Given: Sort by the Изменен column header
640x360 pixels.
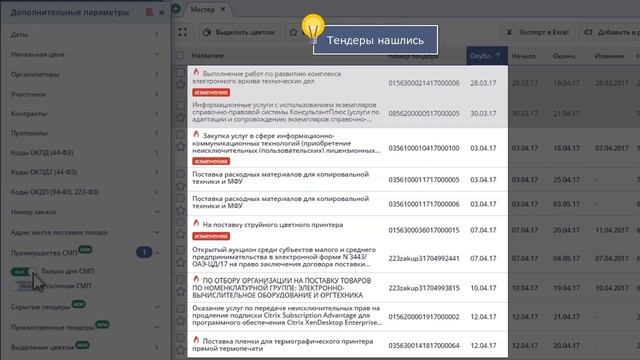Looking at the screenshot, I should point(609,56).
